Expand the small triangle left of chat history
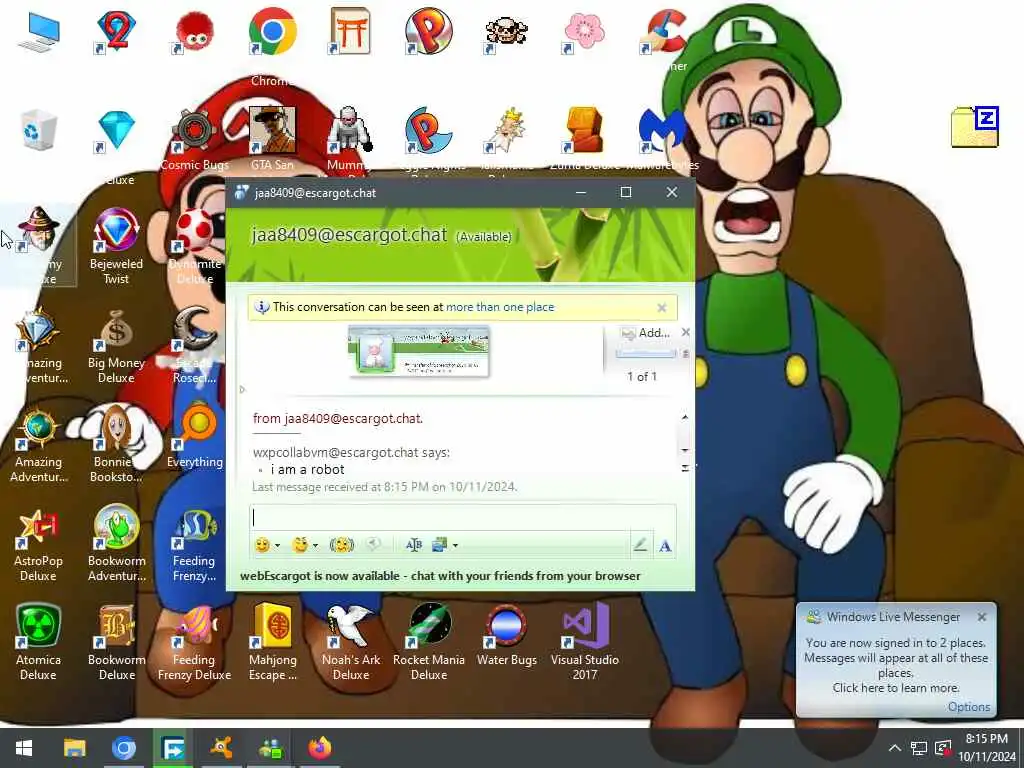Viewport: 1024px width, 768px height. [x=242, y=390]
